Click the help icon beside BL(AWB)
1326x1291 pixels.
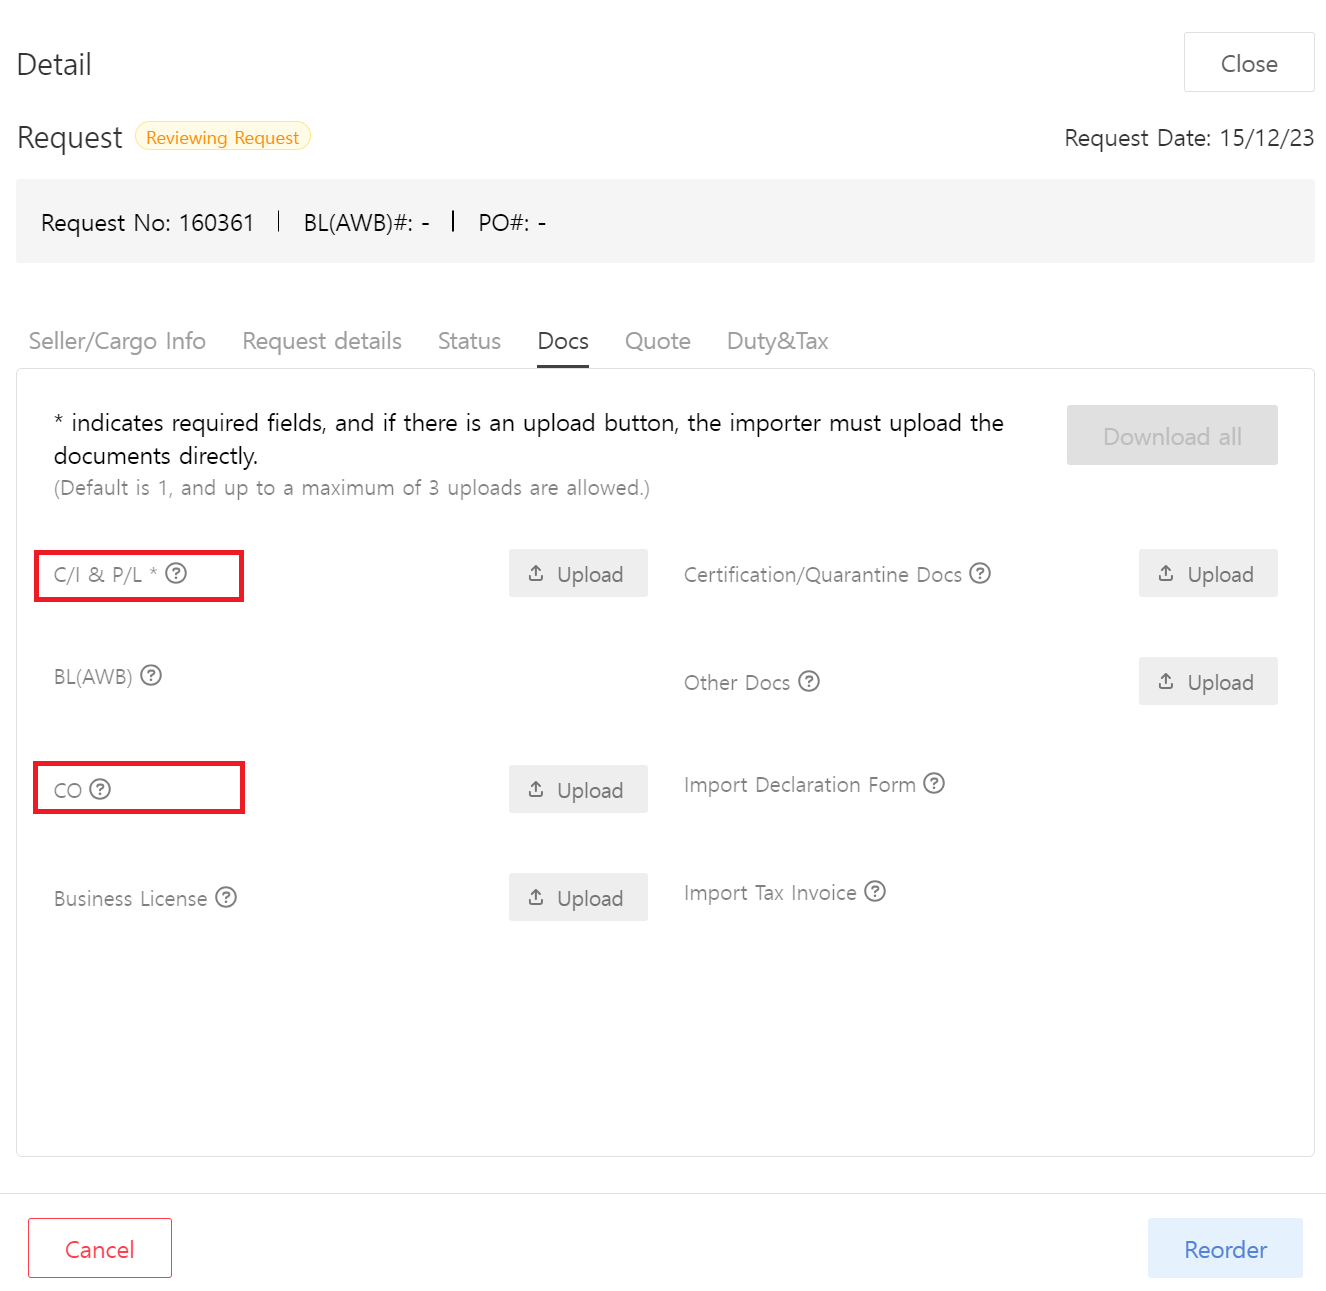[151, 675]
